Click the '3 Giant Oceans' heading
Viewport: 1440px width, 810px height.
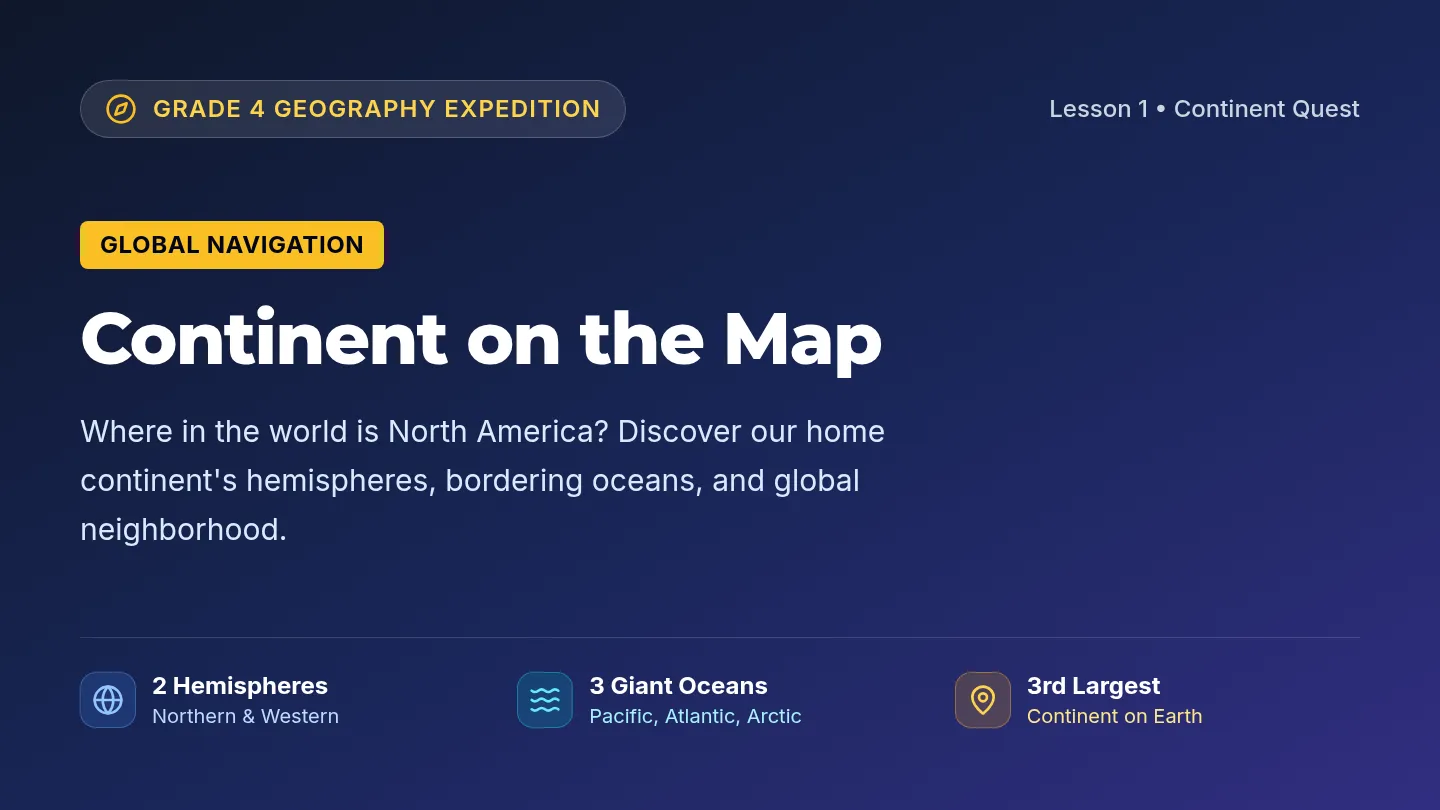(678, 686)
